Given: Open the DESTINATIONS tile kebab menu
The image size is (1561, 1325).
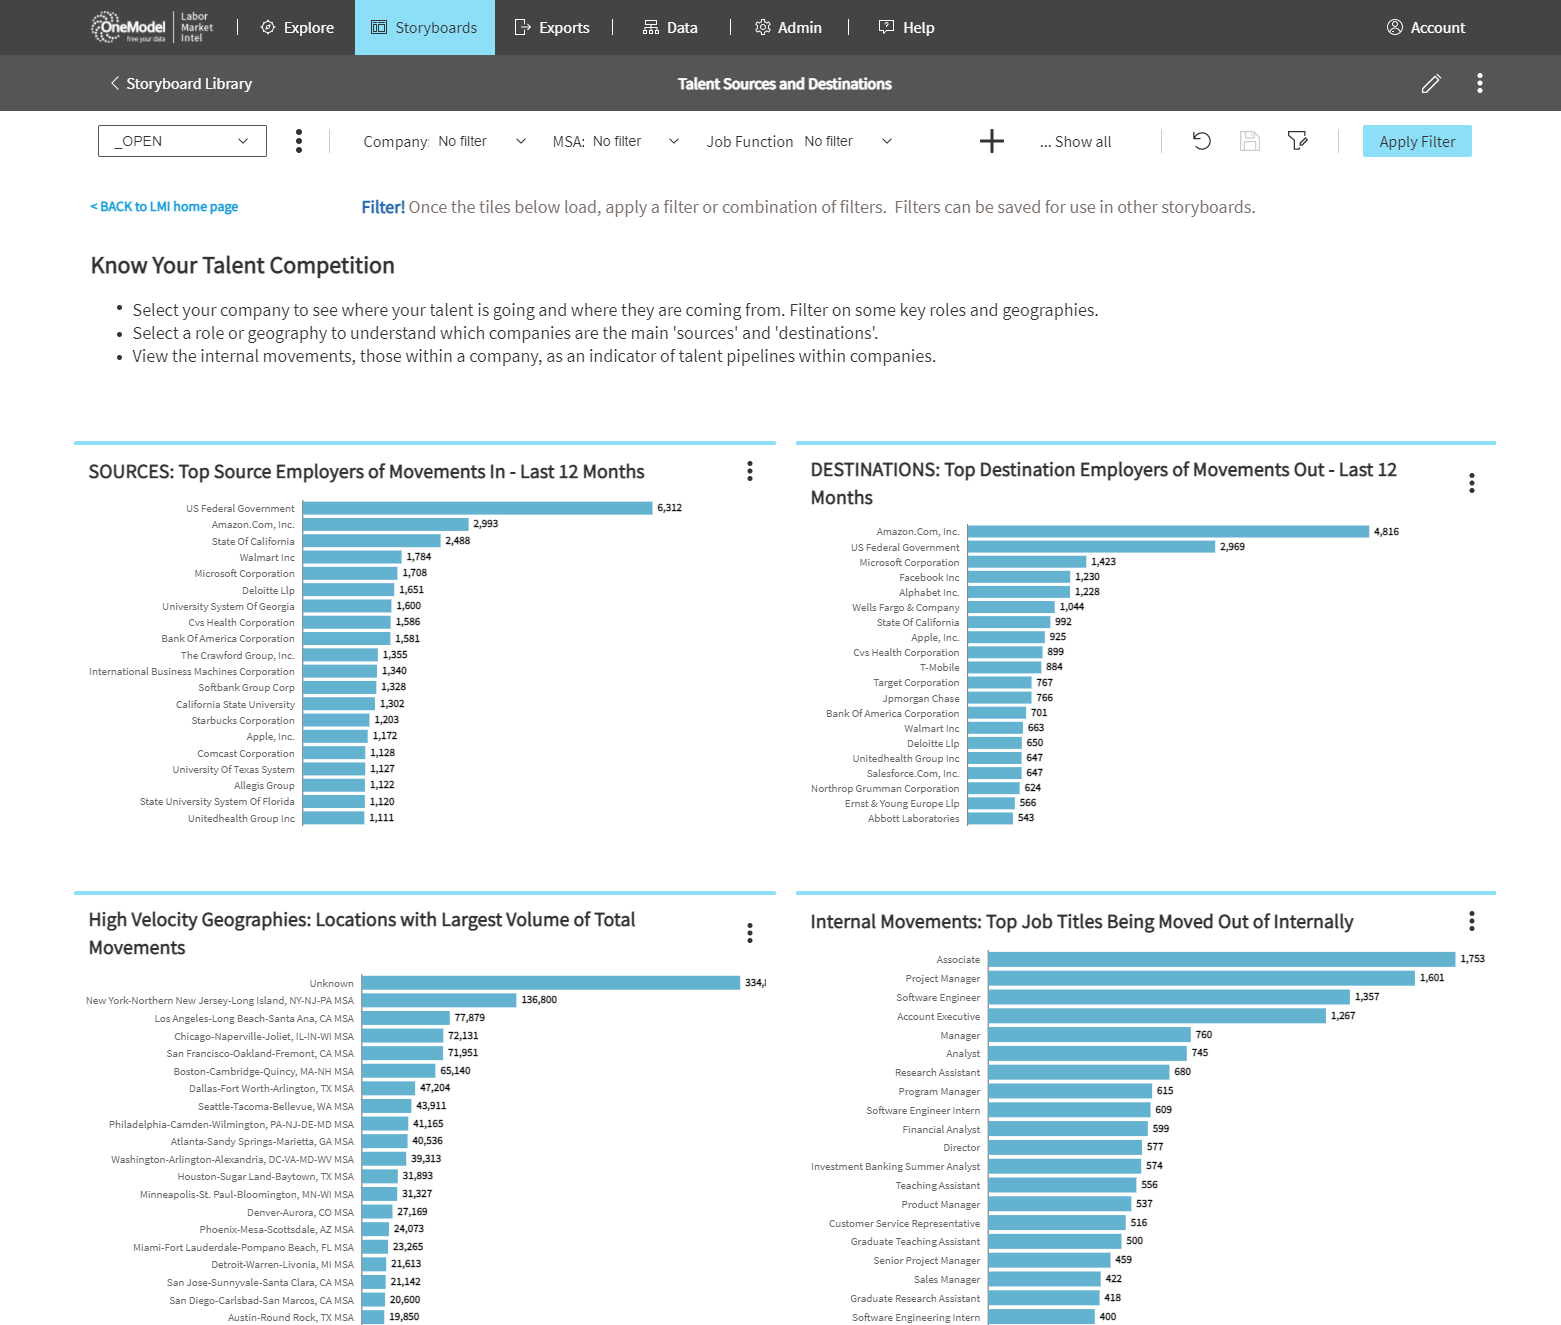Looking at the screenshot, I should pos(1472,483).
